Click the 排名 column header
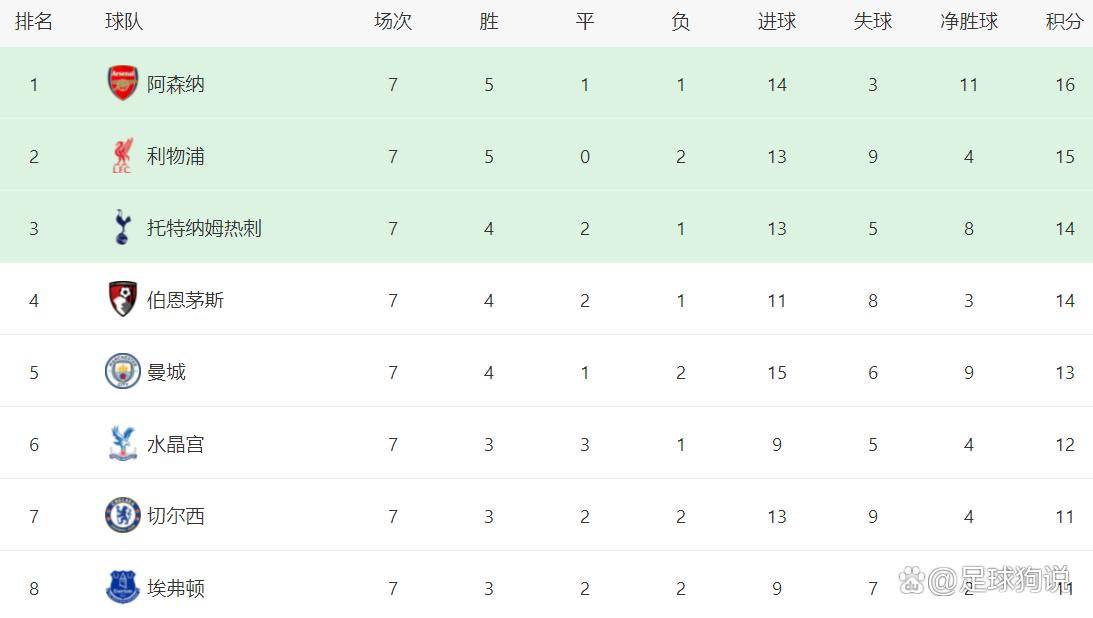 coord(33,22)
